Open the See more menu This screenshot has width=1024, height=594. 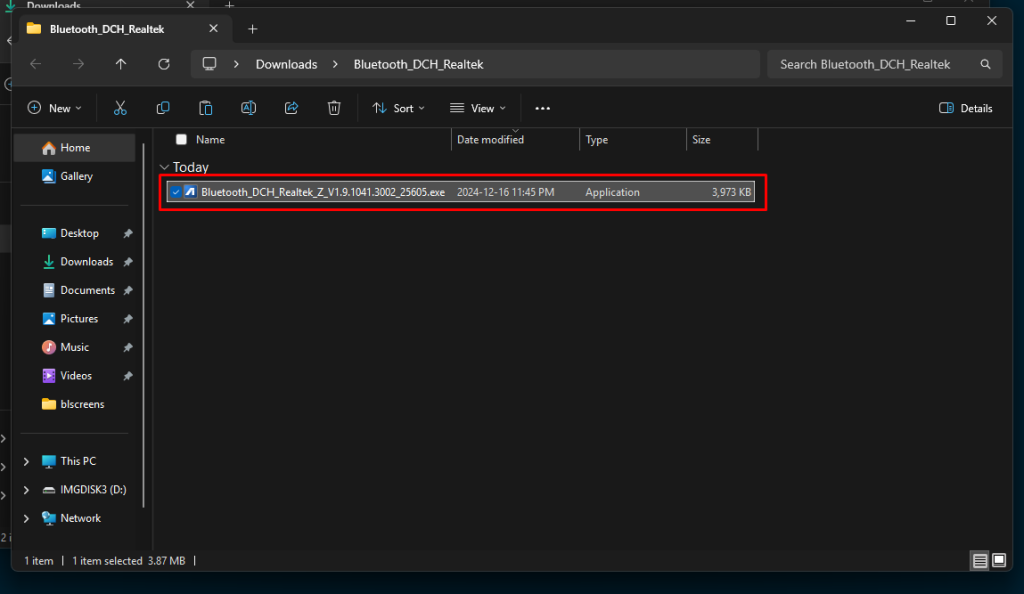(x=543, y=107)
